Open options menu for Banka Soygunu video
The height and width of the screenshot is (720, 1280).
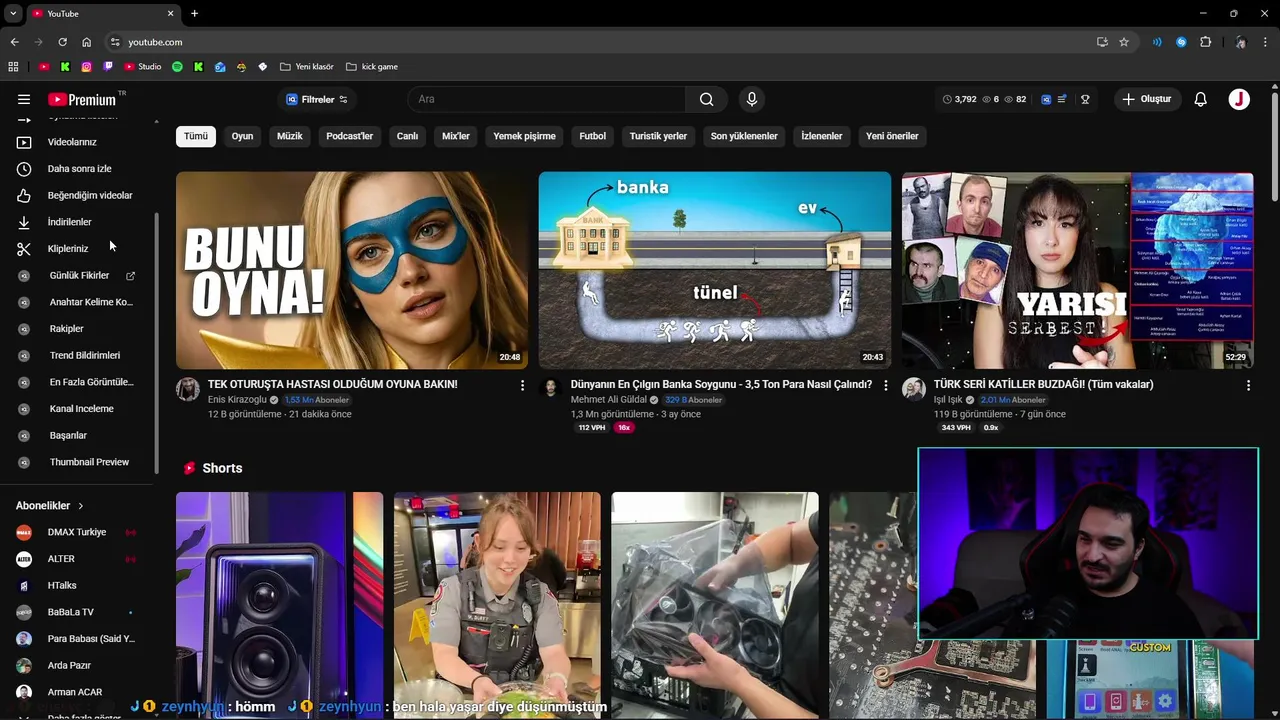click(885, 385)
